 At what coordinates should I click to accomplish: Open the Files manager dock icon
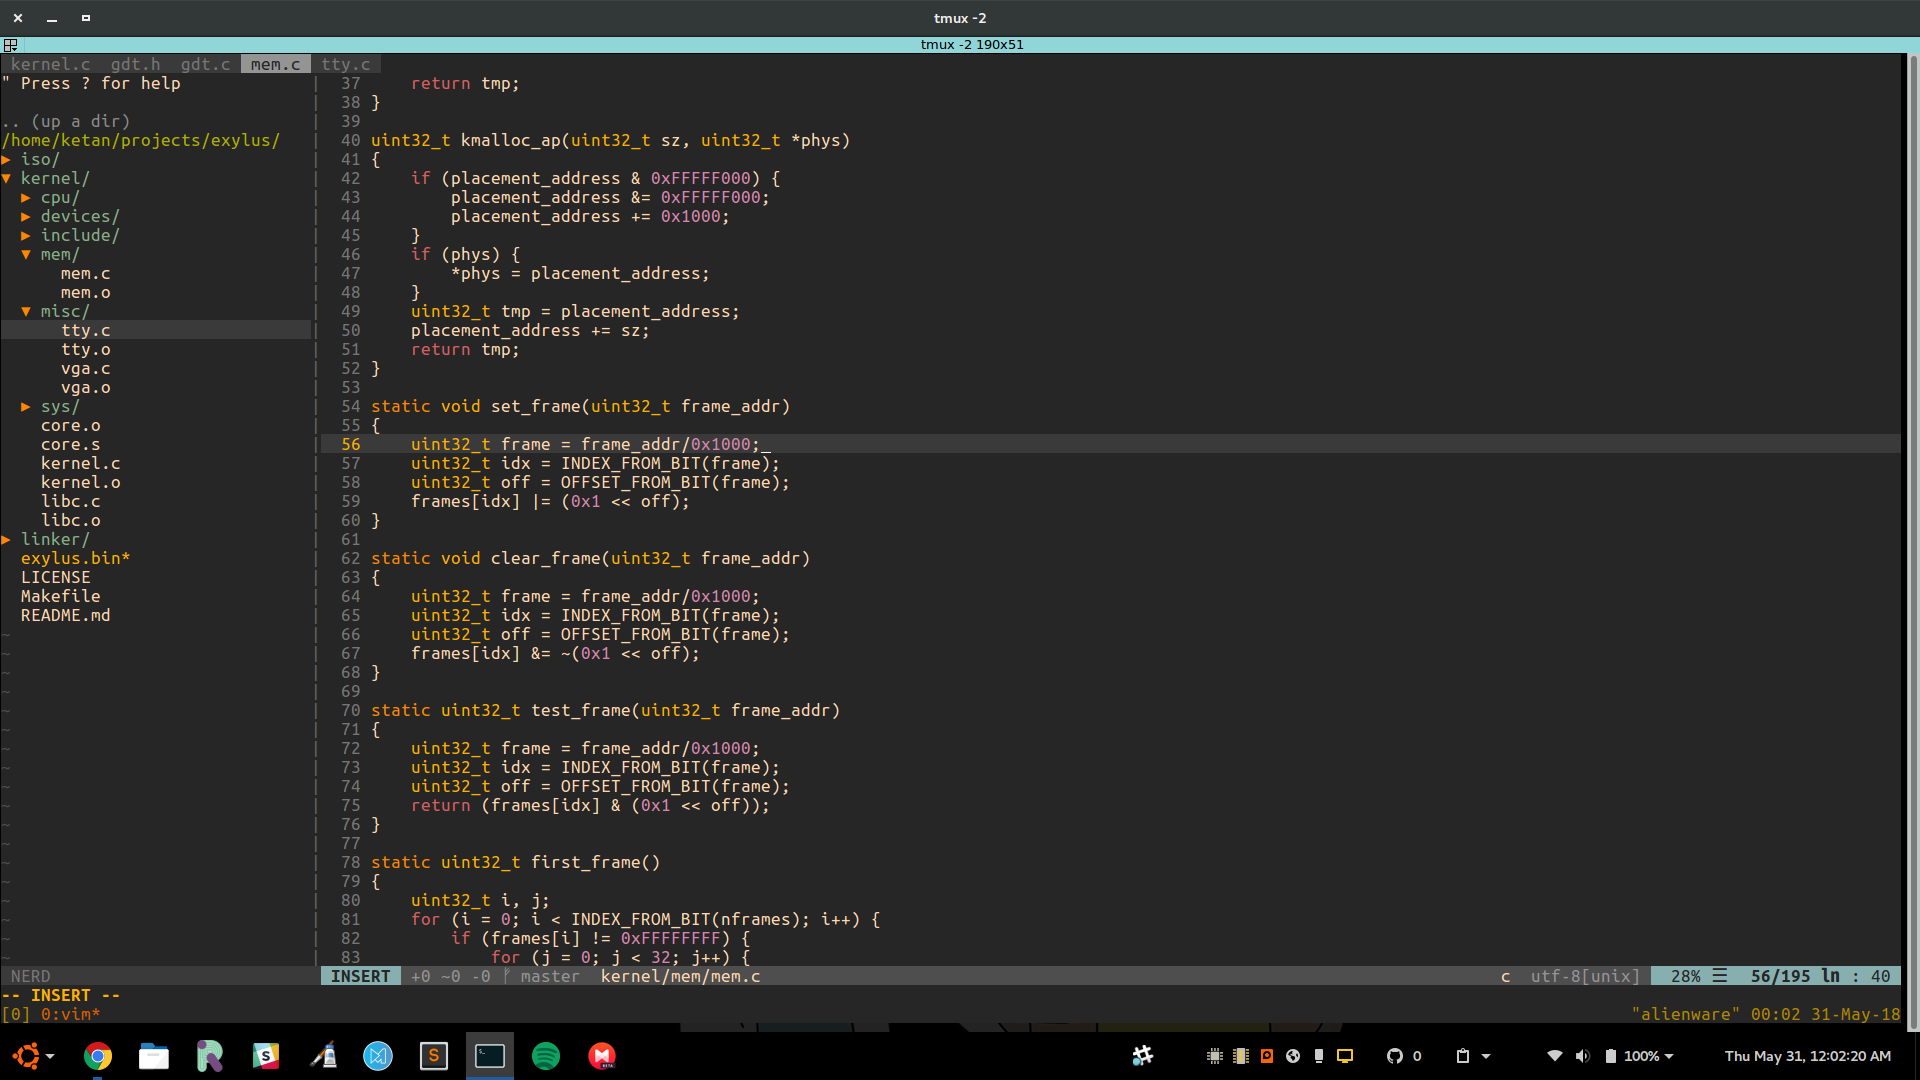point(154,1056)
